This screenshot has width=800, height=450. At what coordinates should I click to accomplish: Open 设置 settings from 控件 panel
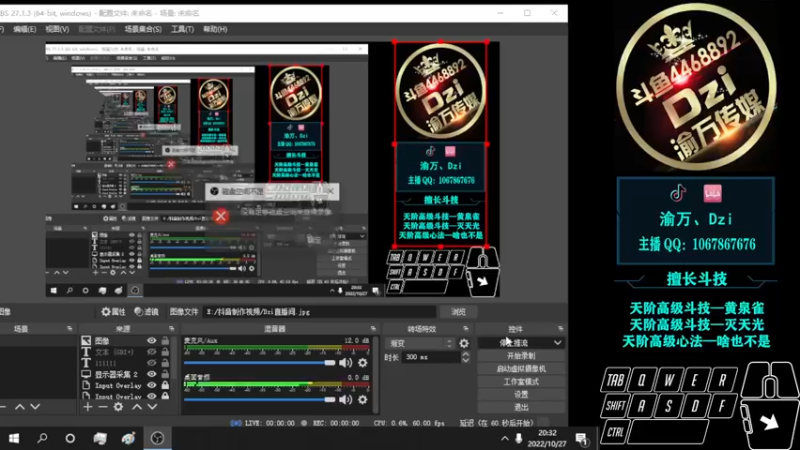click(521, 394)
